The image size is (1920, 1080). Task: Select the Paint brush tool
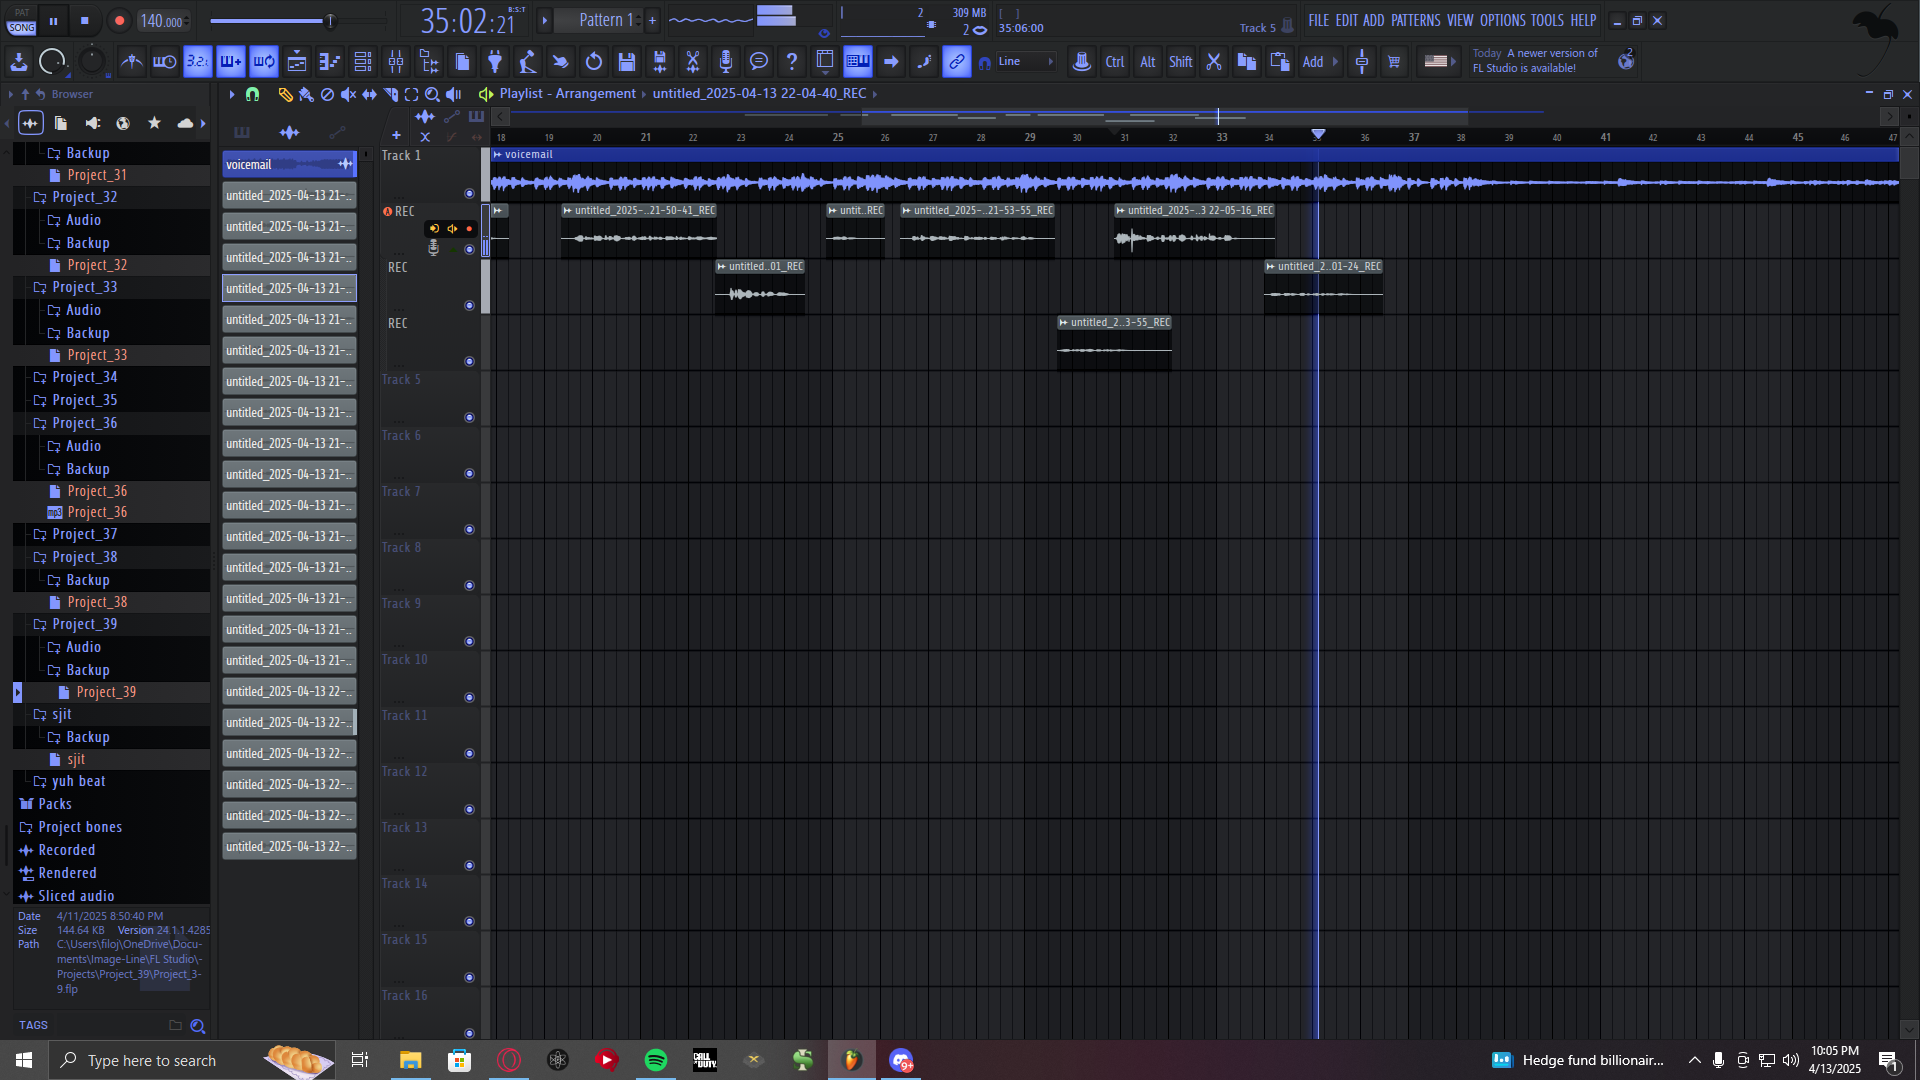click(x=306, y=94)
